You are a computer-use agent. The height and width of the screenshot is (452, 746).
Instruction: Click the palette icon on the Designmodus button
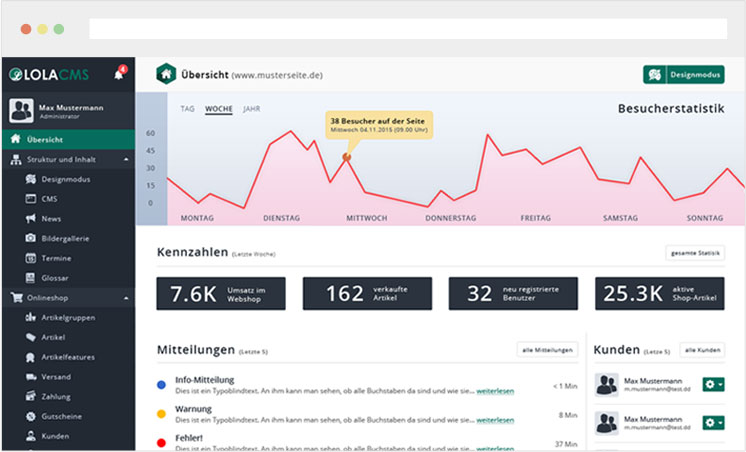pyautogui.click(x=655, y=75)
